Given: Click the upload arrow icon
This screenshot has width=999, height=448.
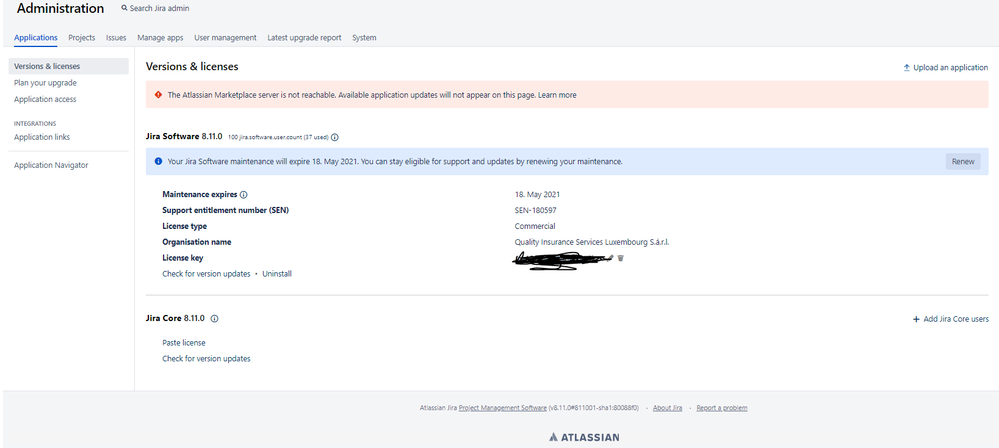Looking at the screenshot, I should point(907,68).
